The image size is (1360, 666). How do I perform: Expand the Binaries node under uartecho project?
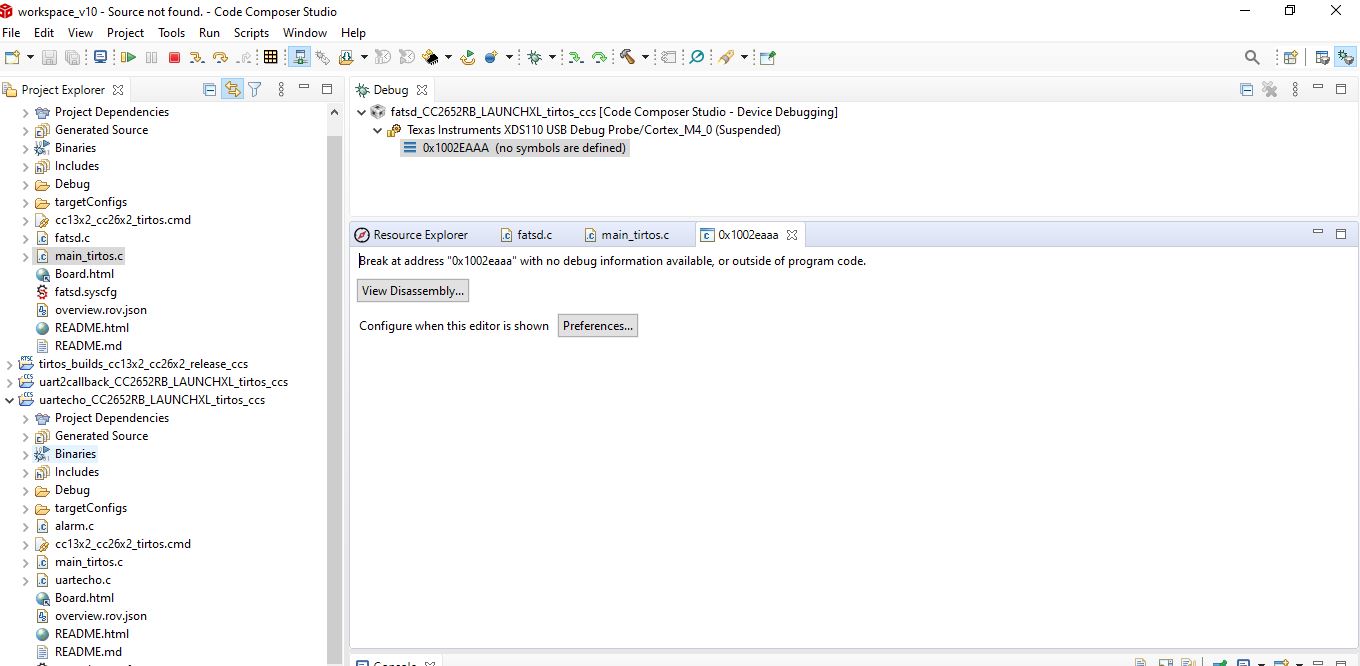click(26, 454)
